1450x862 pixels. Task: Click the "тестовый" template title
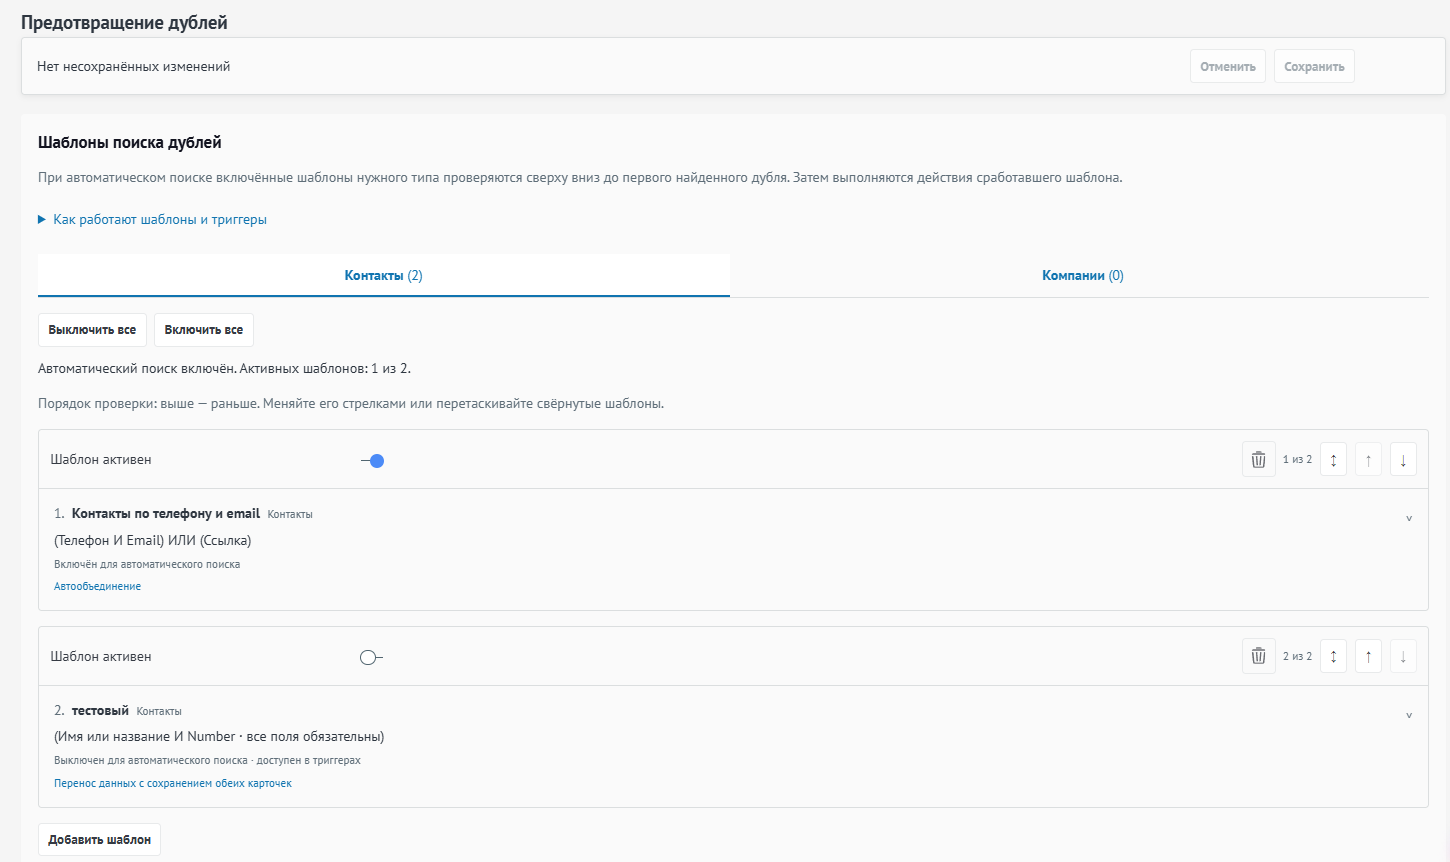(100, 711)
